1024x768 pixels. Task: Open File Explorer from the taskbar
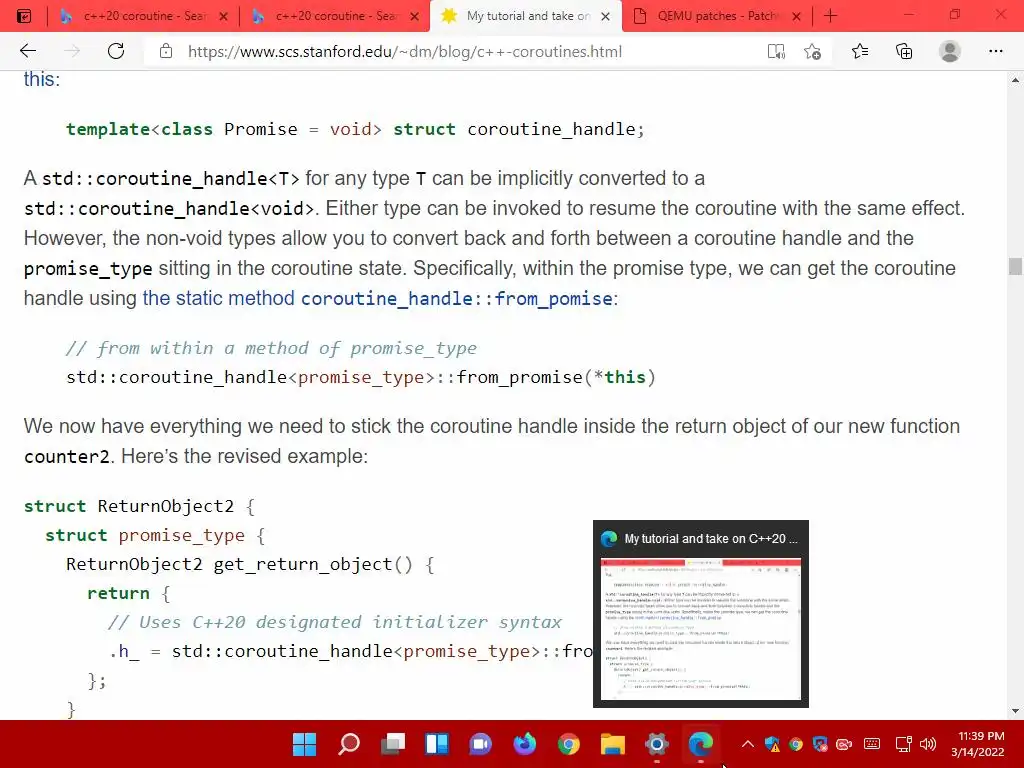613,744
